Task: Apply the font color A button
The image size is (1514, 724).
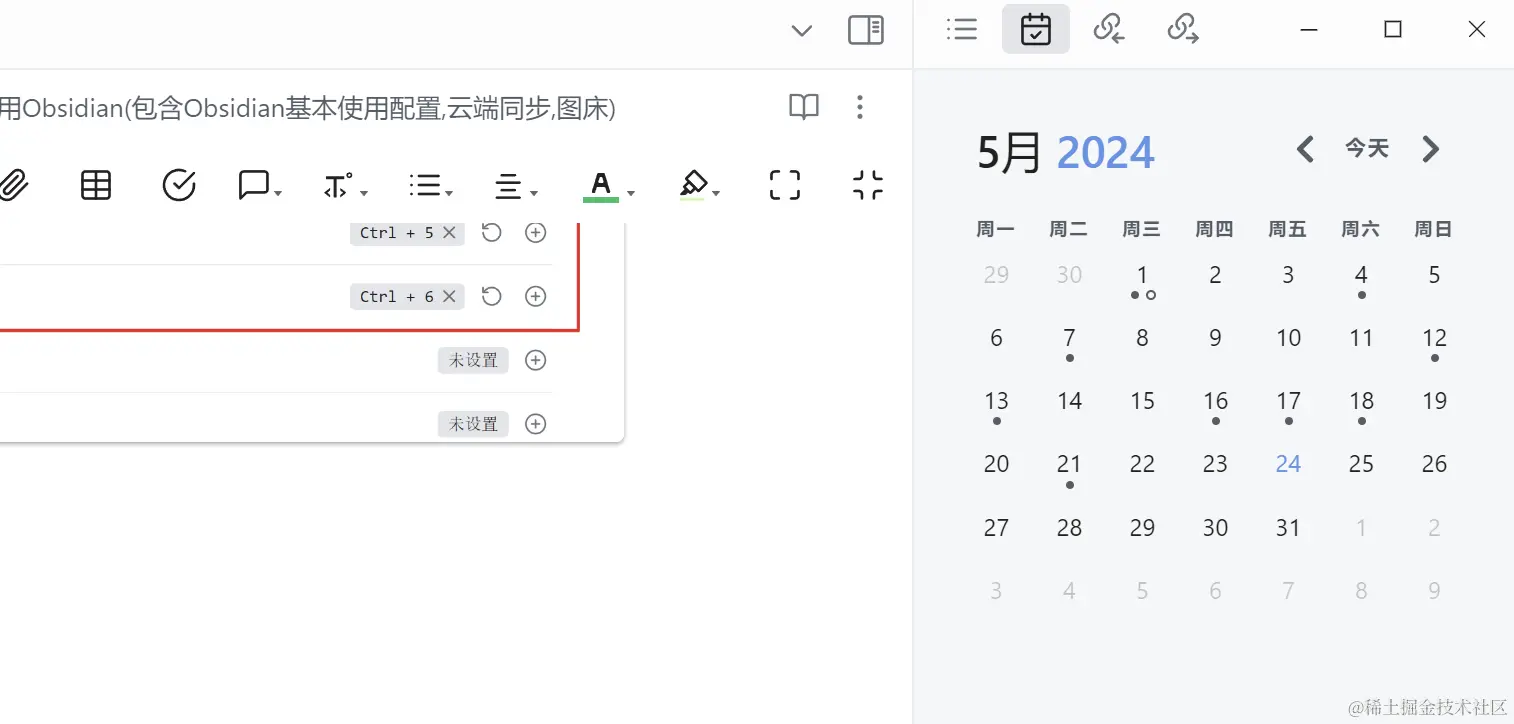Action: [x=601, y=186]
